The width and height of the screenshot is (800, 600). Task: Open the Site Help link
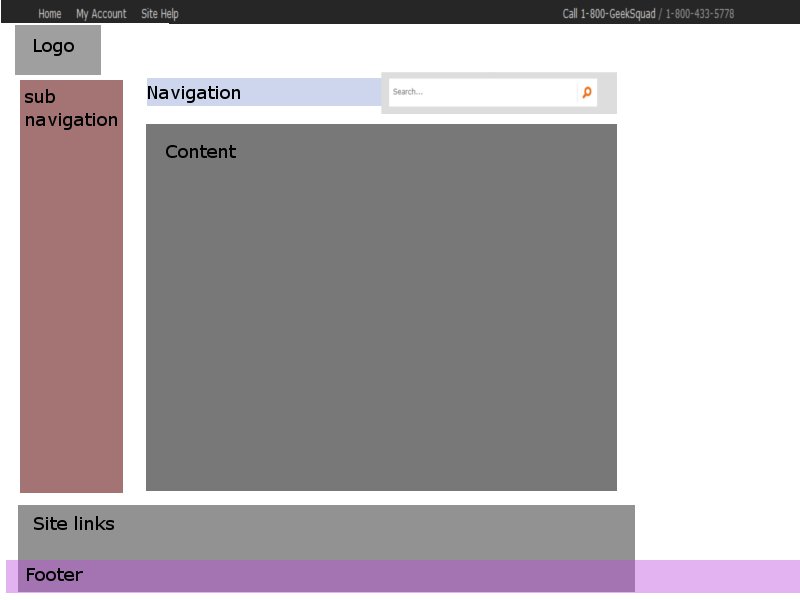click(160, 14)
